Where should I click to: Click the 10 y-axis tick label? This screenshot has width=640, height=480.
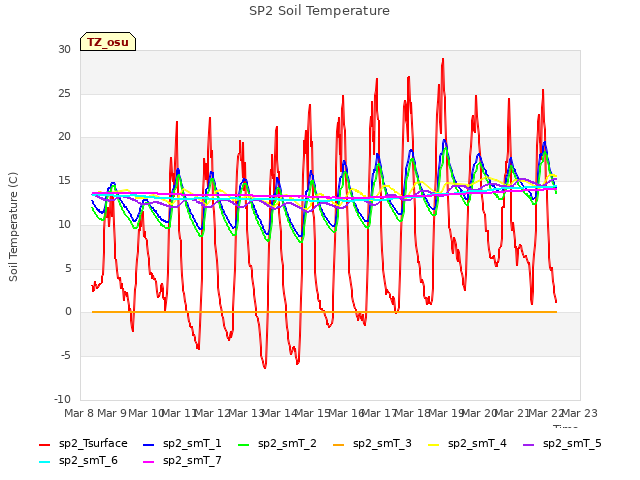pyautogui.click(x=64, y=224)
